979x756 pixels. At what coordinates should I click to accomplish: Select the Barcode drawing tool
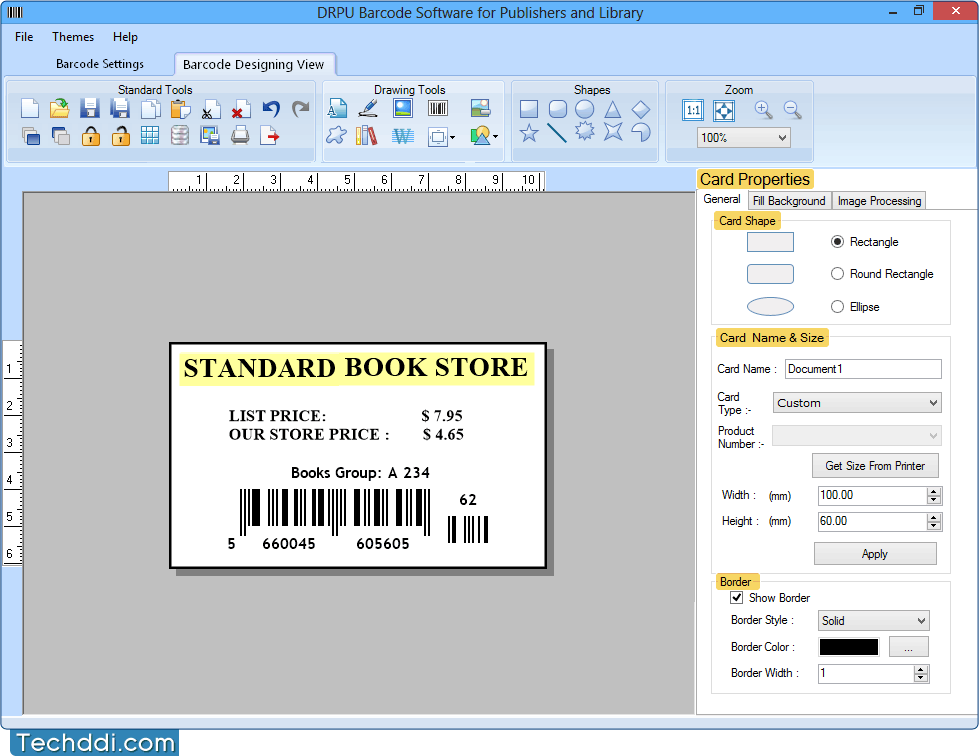[x=438, y=109]
